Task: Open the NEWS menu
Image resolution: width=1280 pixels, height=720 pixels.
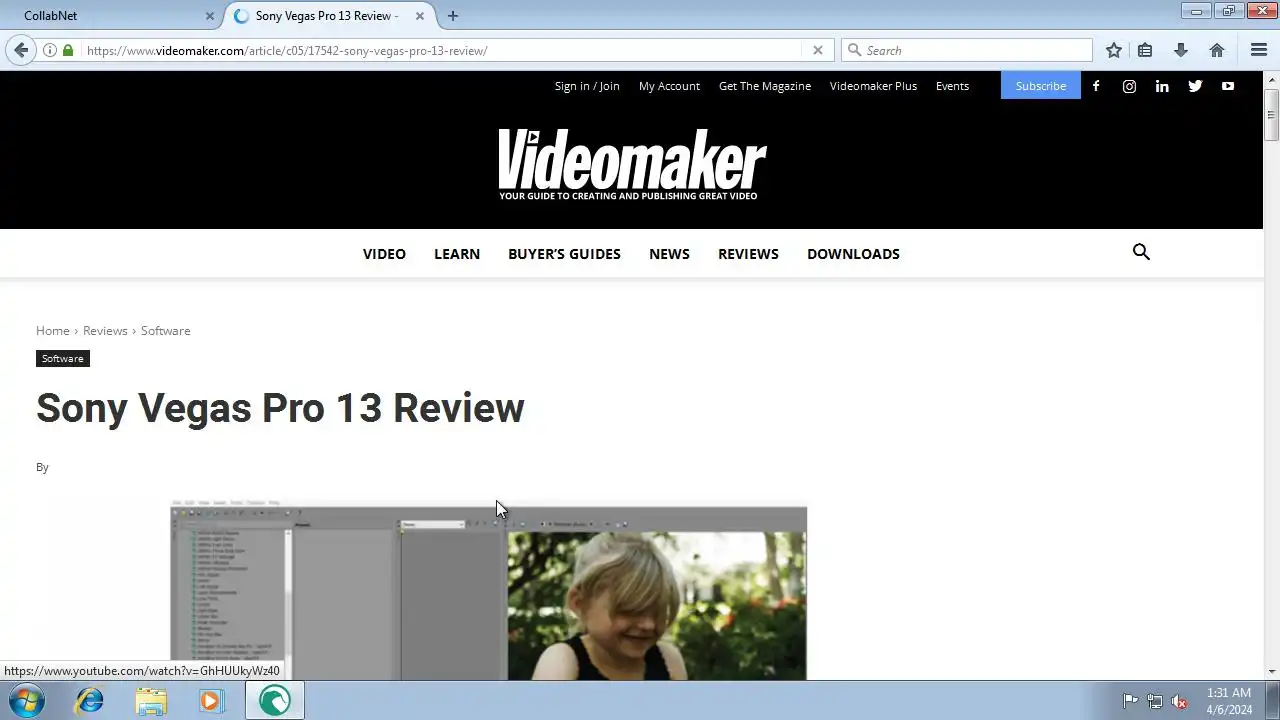Action: (x=669, y=254)
